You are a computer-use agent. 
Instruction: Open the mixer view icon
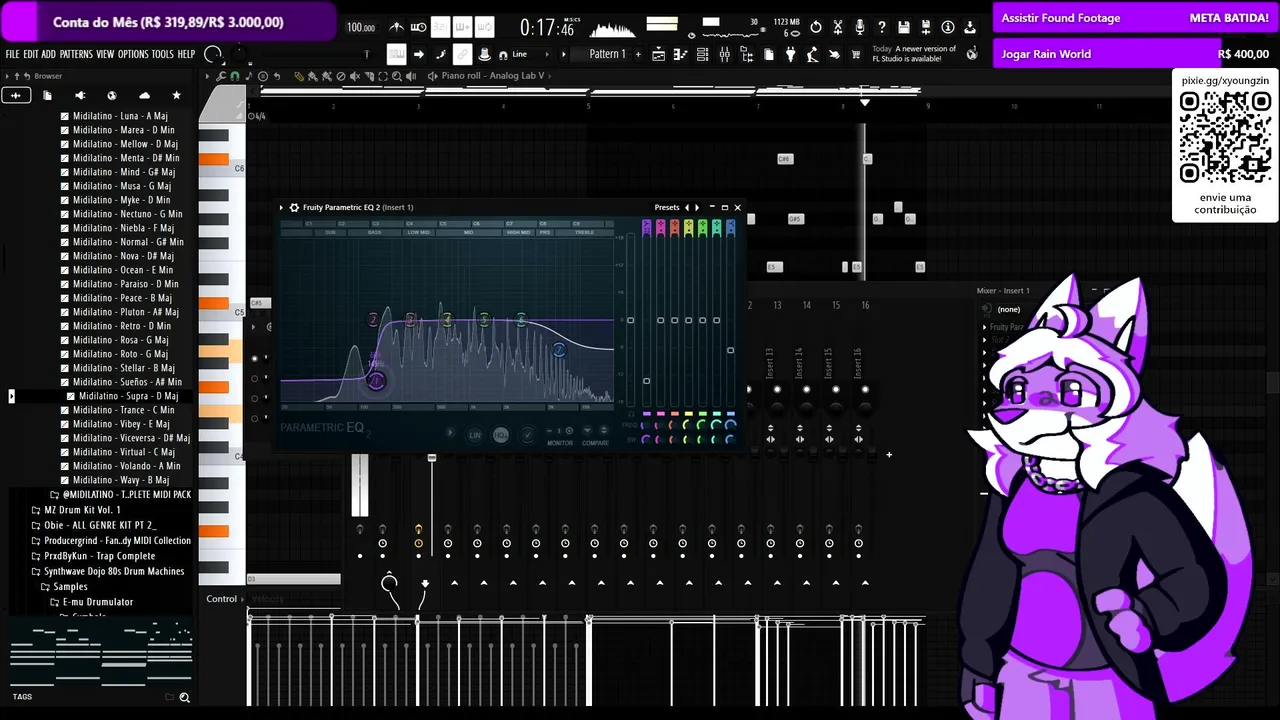point(725,54)
